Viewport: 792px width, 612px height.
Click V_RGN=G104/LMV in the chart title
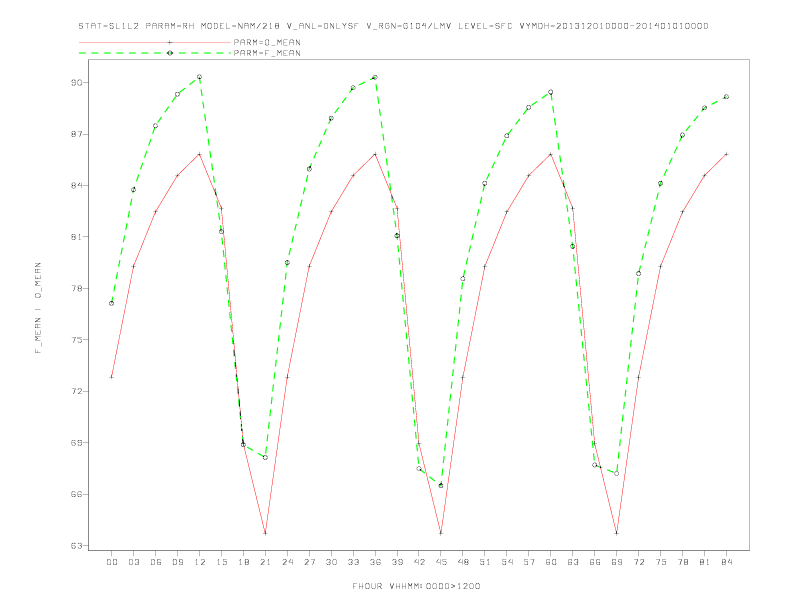coord(408,26)
